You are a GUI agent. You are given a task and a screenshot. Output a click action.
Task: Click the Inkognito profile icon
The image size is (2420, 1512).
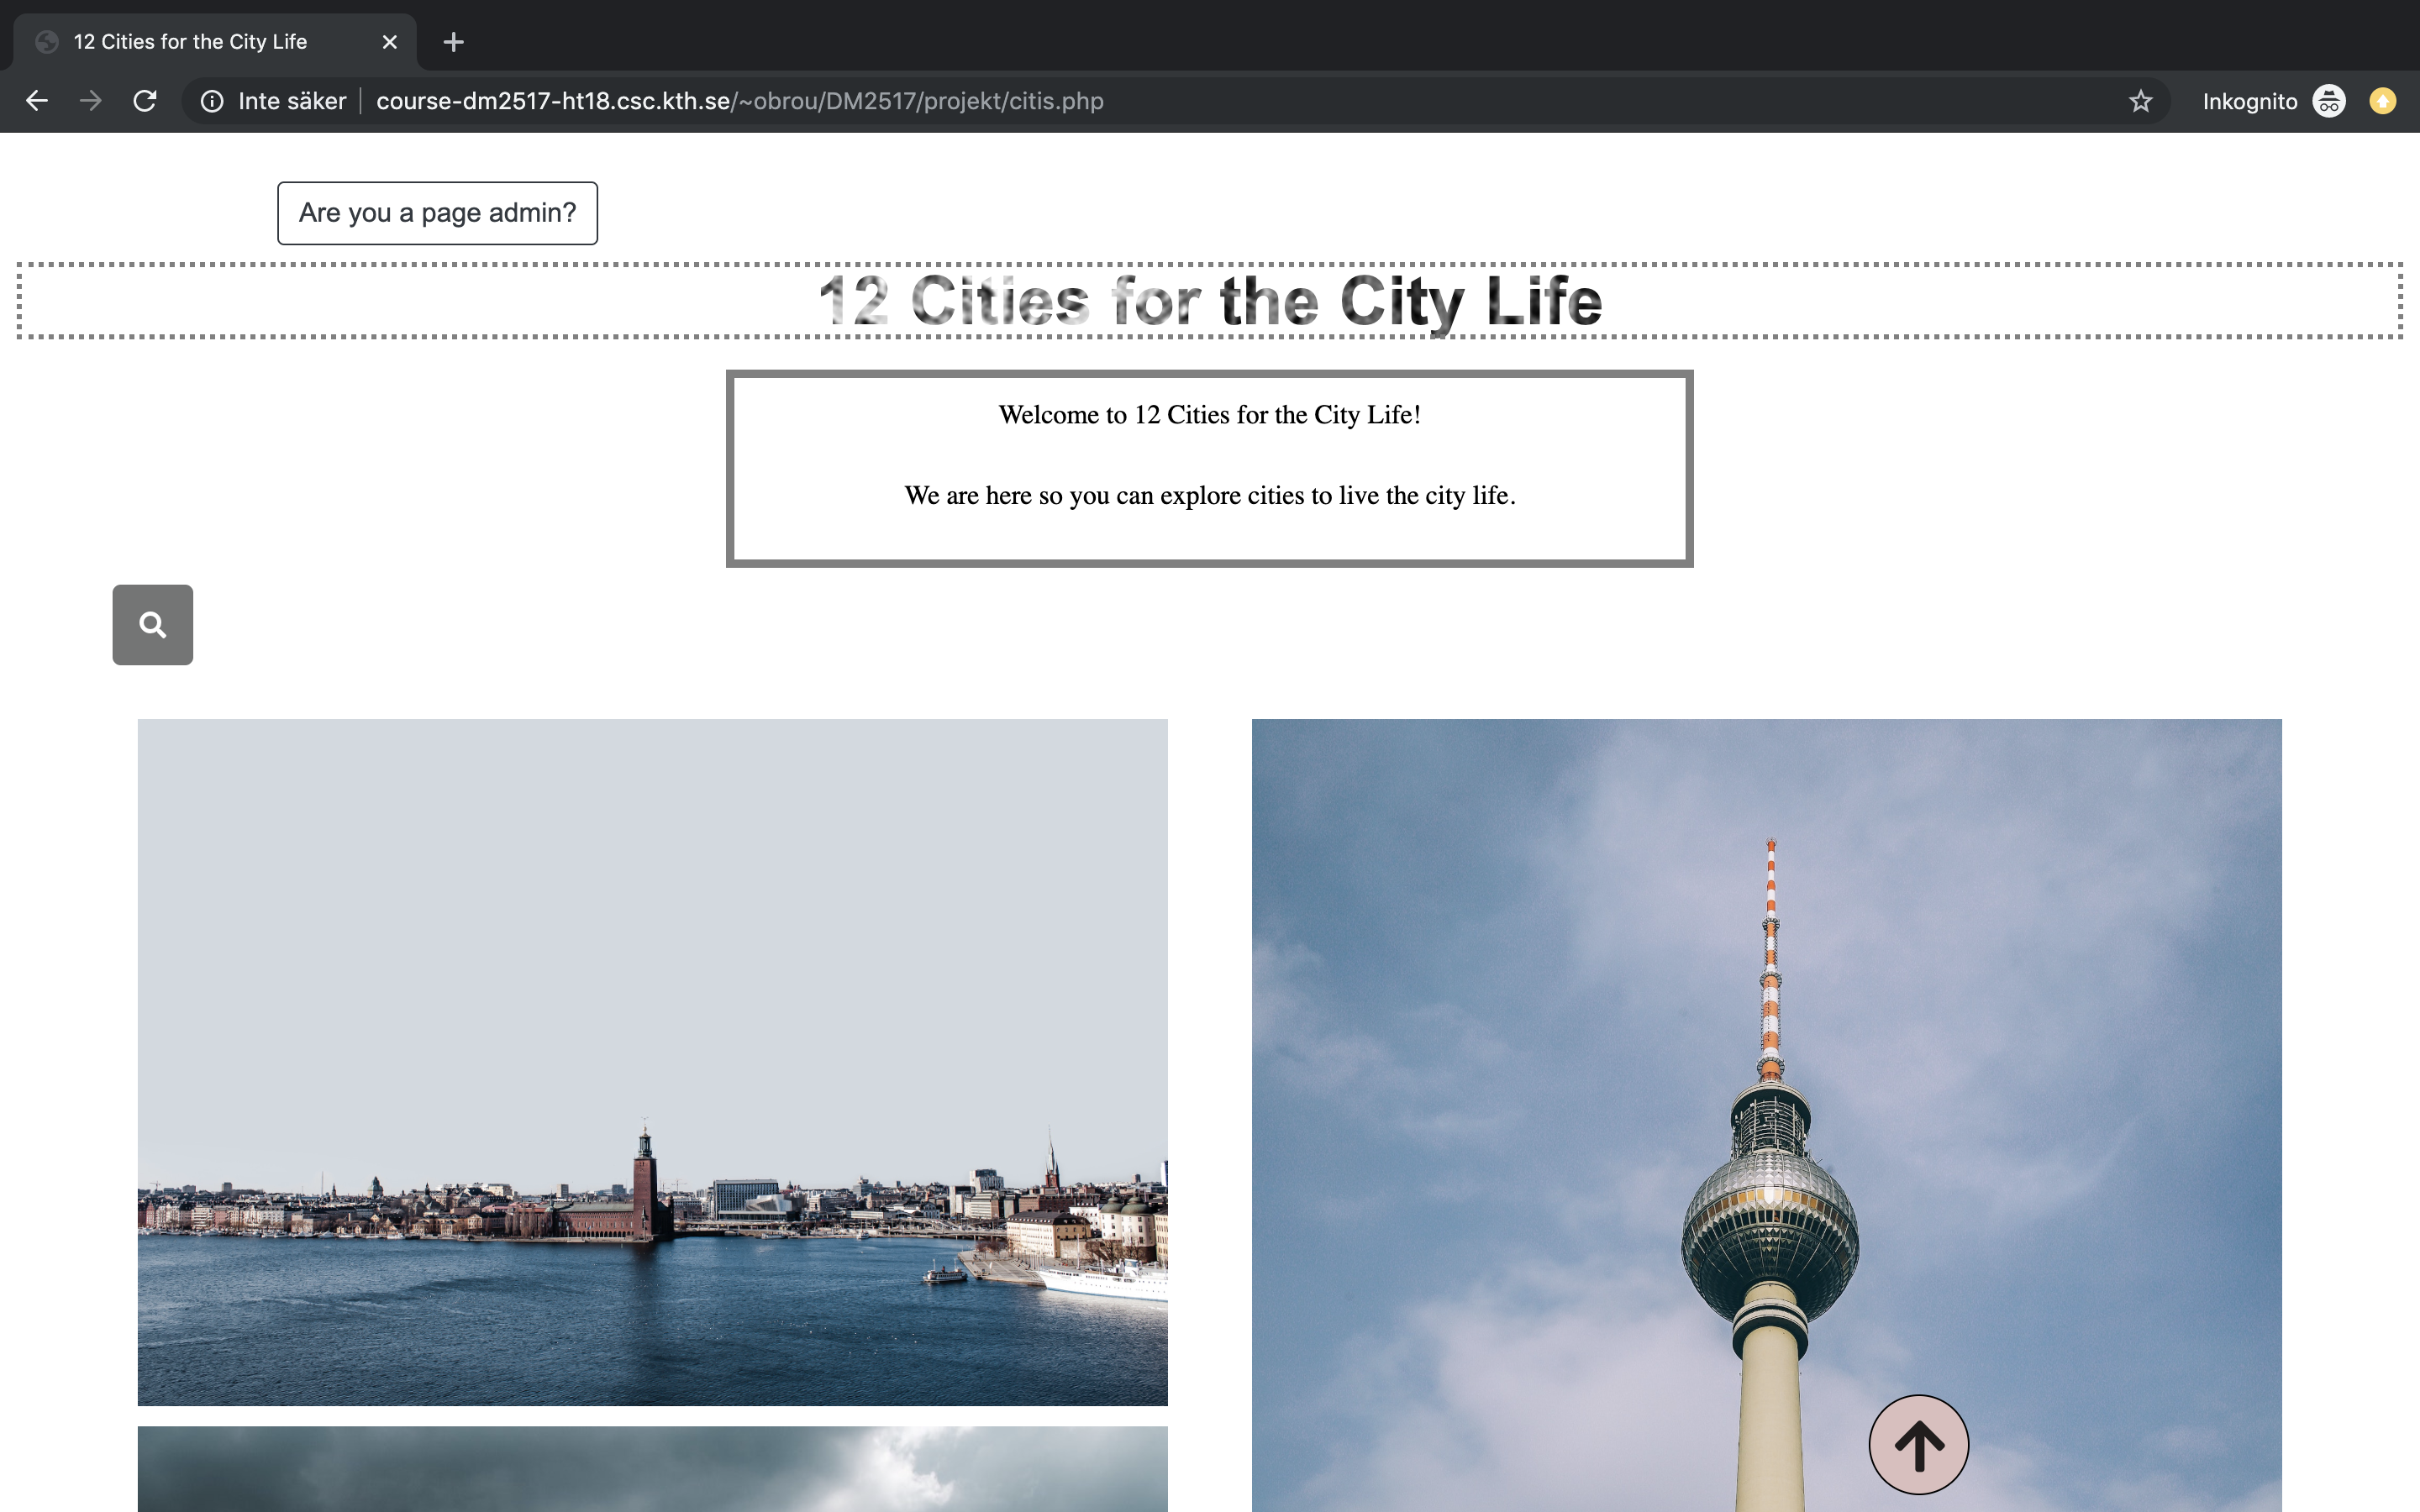pos(2329,101)
